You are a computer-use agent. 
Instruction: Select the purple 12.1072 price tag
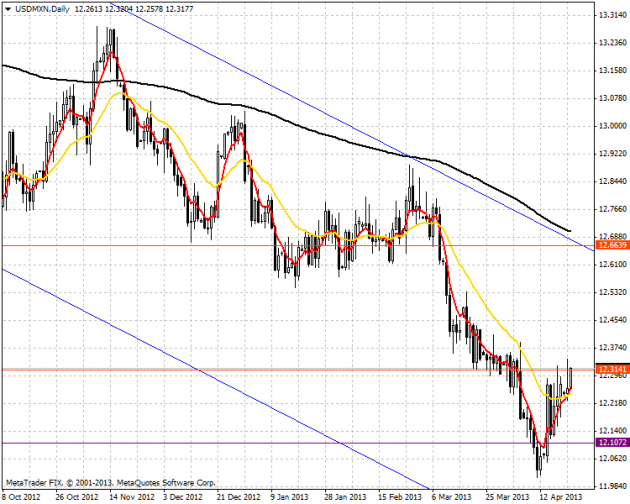(x=610, y=442)
